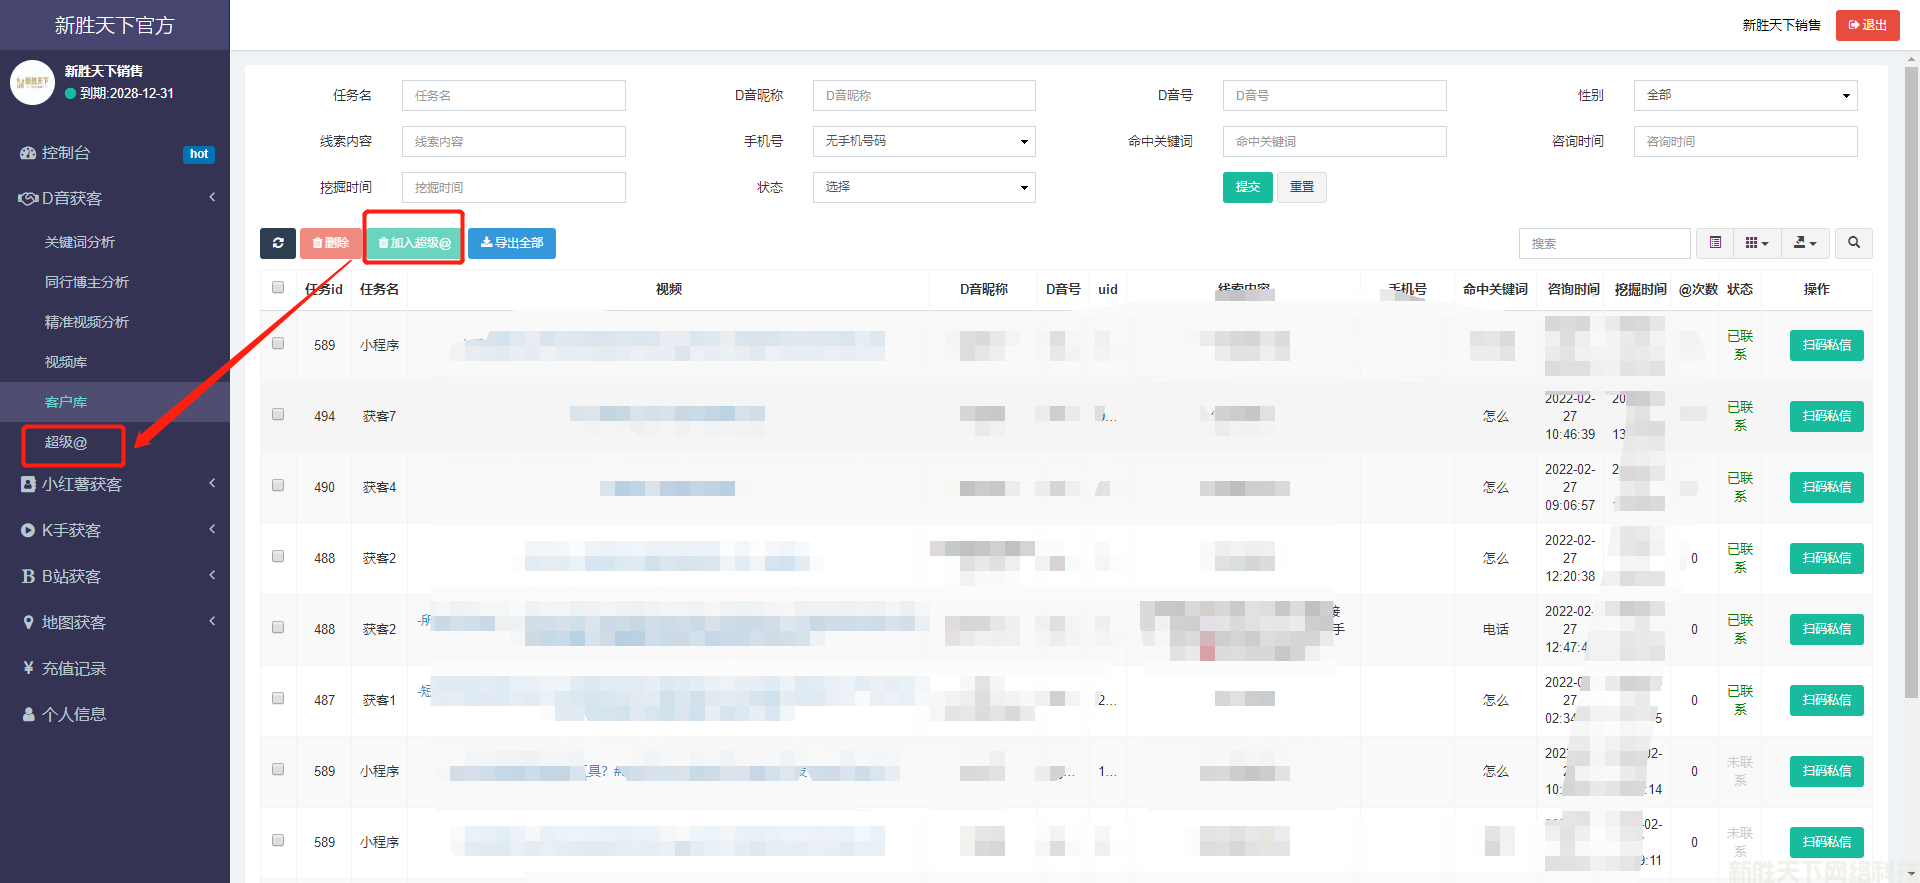Click the 退出 logout button
This screenshot has width=1920, height=883.
1867,25
